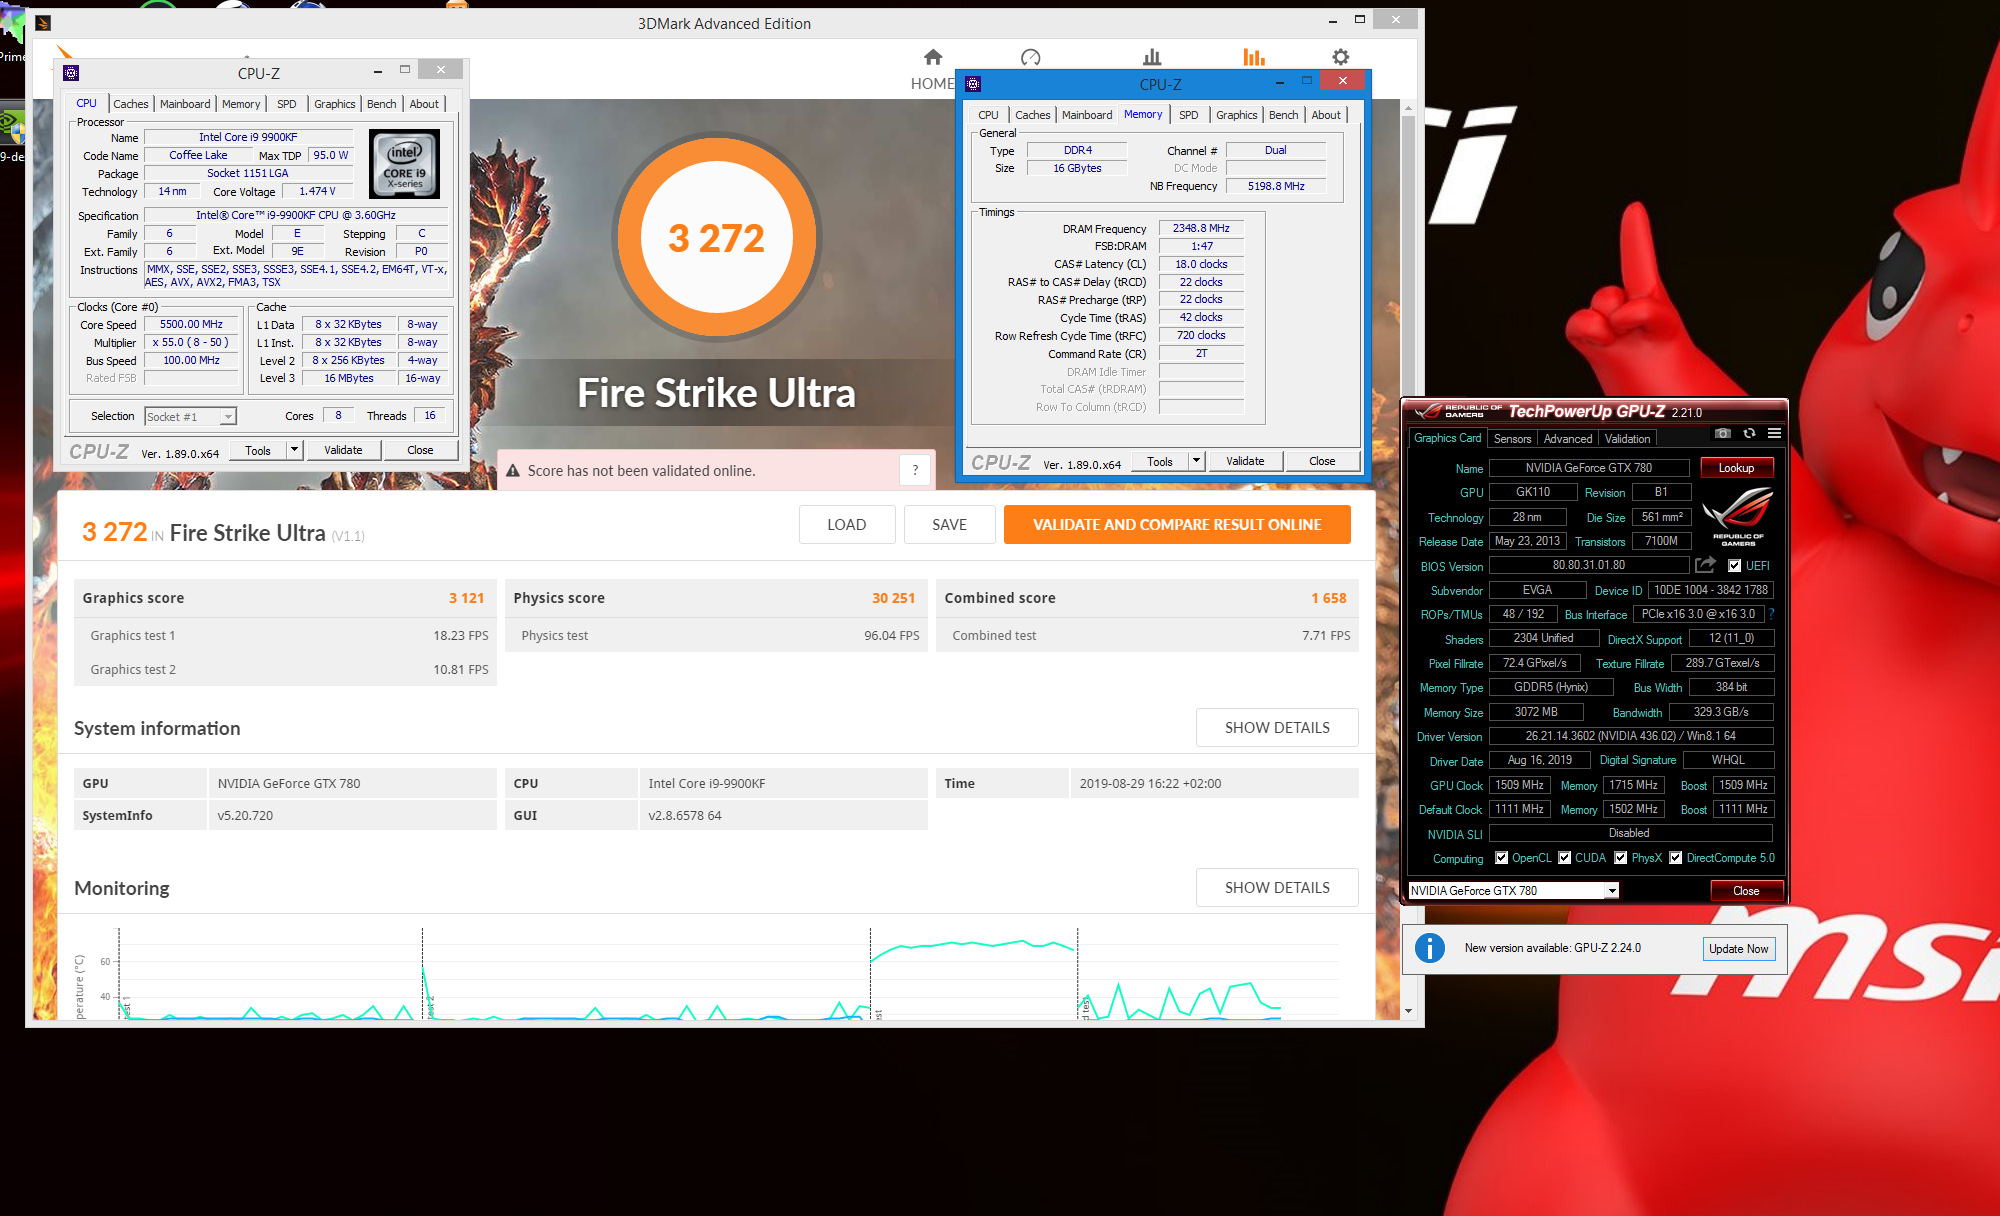Toggle the CUDA checkbox

(1565, 858)
